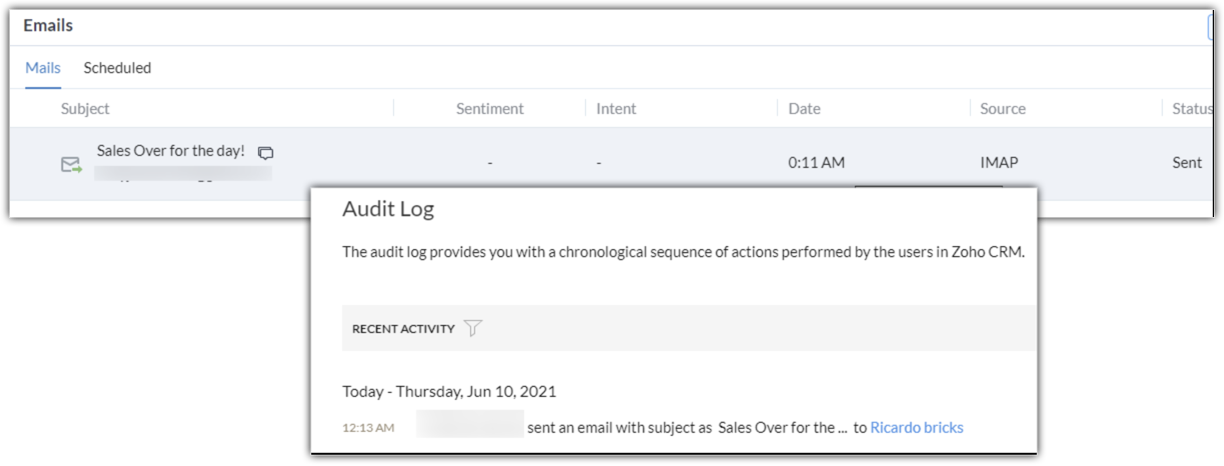
Task: Click the Subject column header
Action: [85, 108]
